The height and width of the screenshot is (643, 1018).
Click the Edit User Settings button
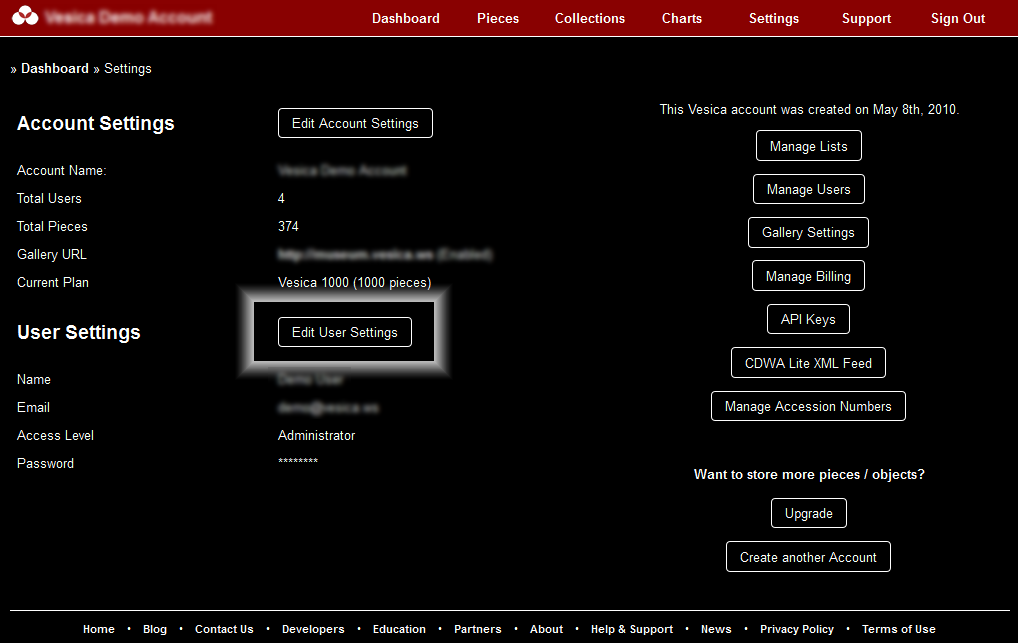345,332
